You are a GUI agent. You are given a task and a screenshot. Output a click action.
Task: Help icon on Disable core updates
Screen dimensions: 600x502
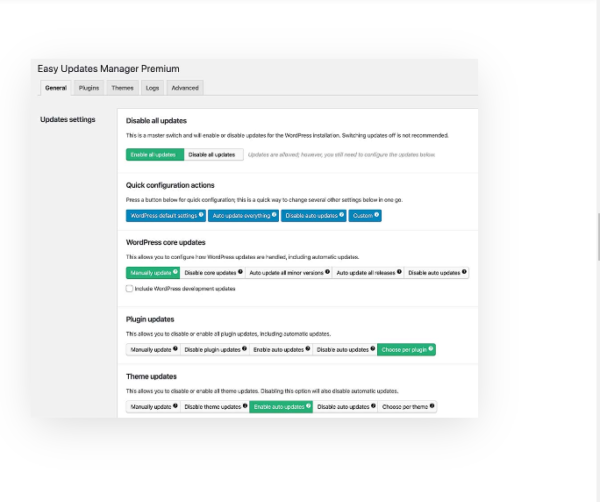(240, 272)
